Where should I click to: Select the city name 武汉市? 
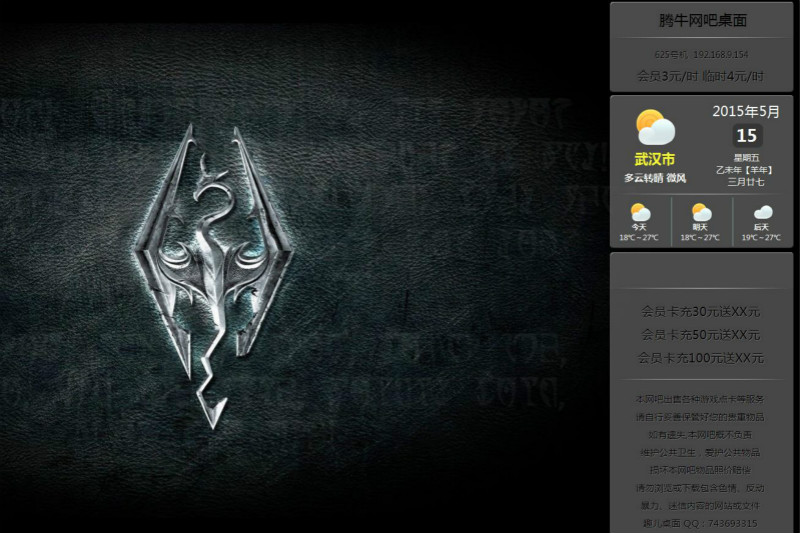pos(655,159)
